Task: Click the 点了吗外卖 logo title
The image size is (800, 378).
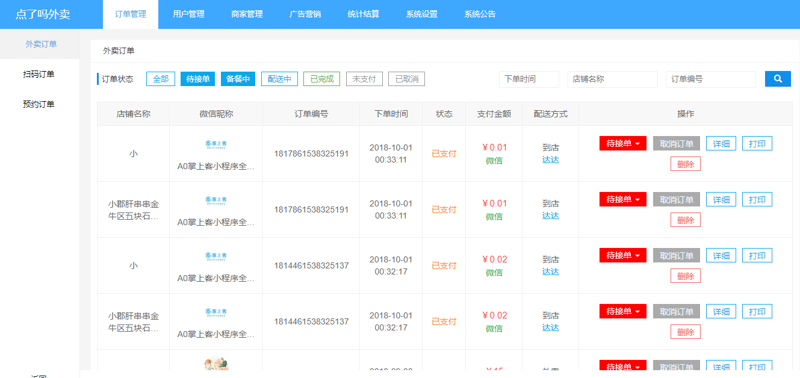Action: click(x=43, y=14)
